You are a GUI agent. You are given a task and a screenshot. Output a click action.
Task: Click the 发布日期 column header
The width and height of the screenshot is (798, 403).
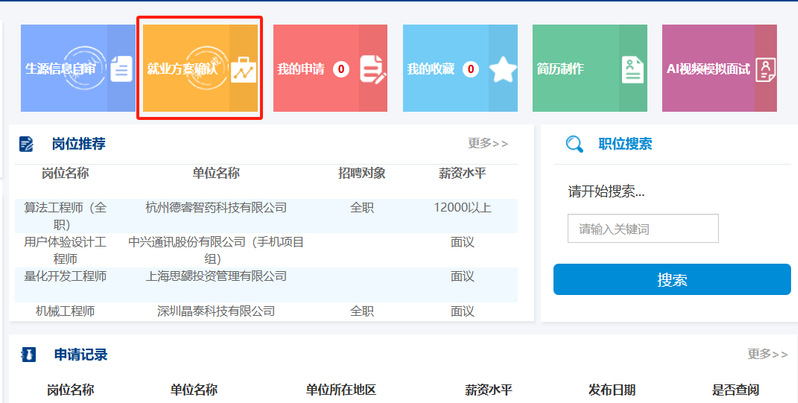pyautogui.click(x=612, y=390)
